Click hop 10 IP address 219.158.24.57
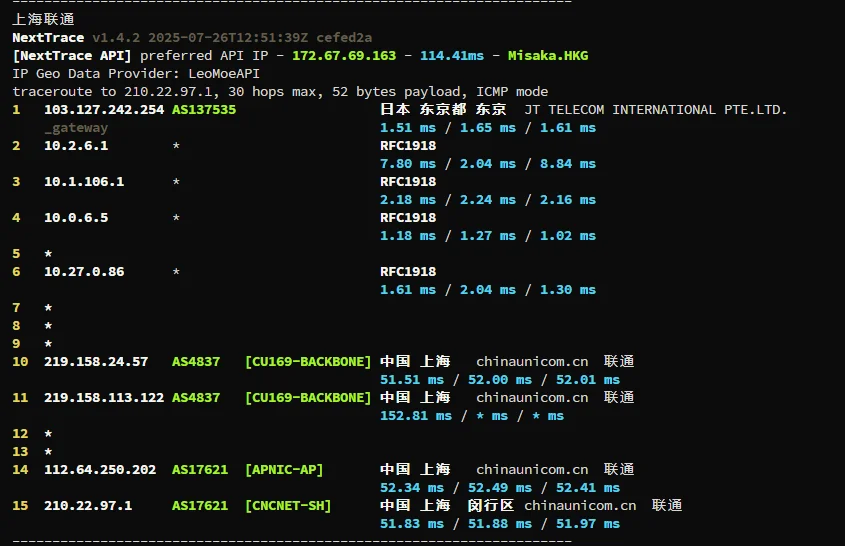The width and height of the screenshot is (845, 546). click(x=96, y=361)
